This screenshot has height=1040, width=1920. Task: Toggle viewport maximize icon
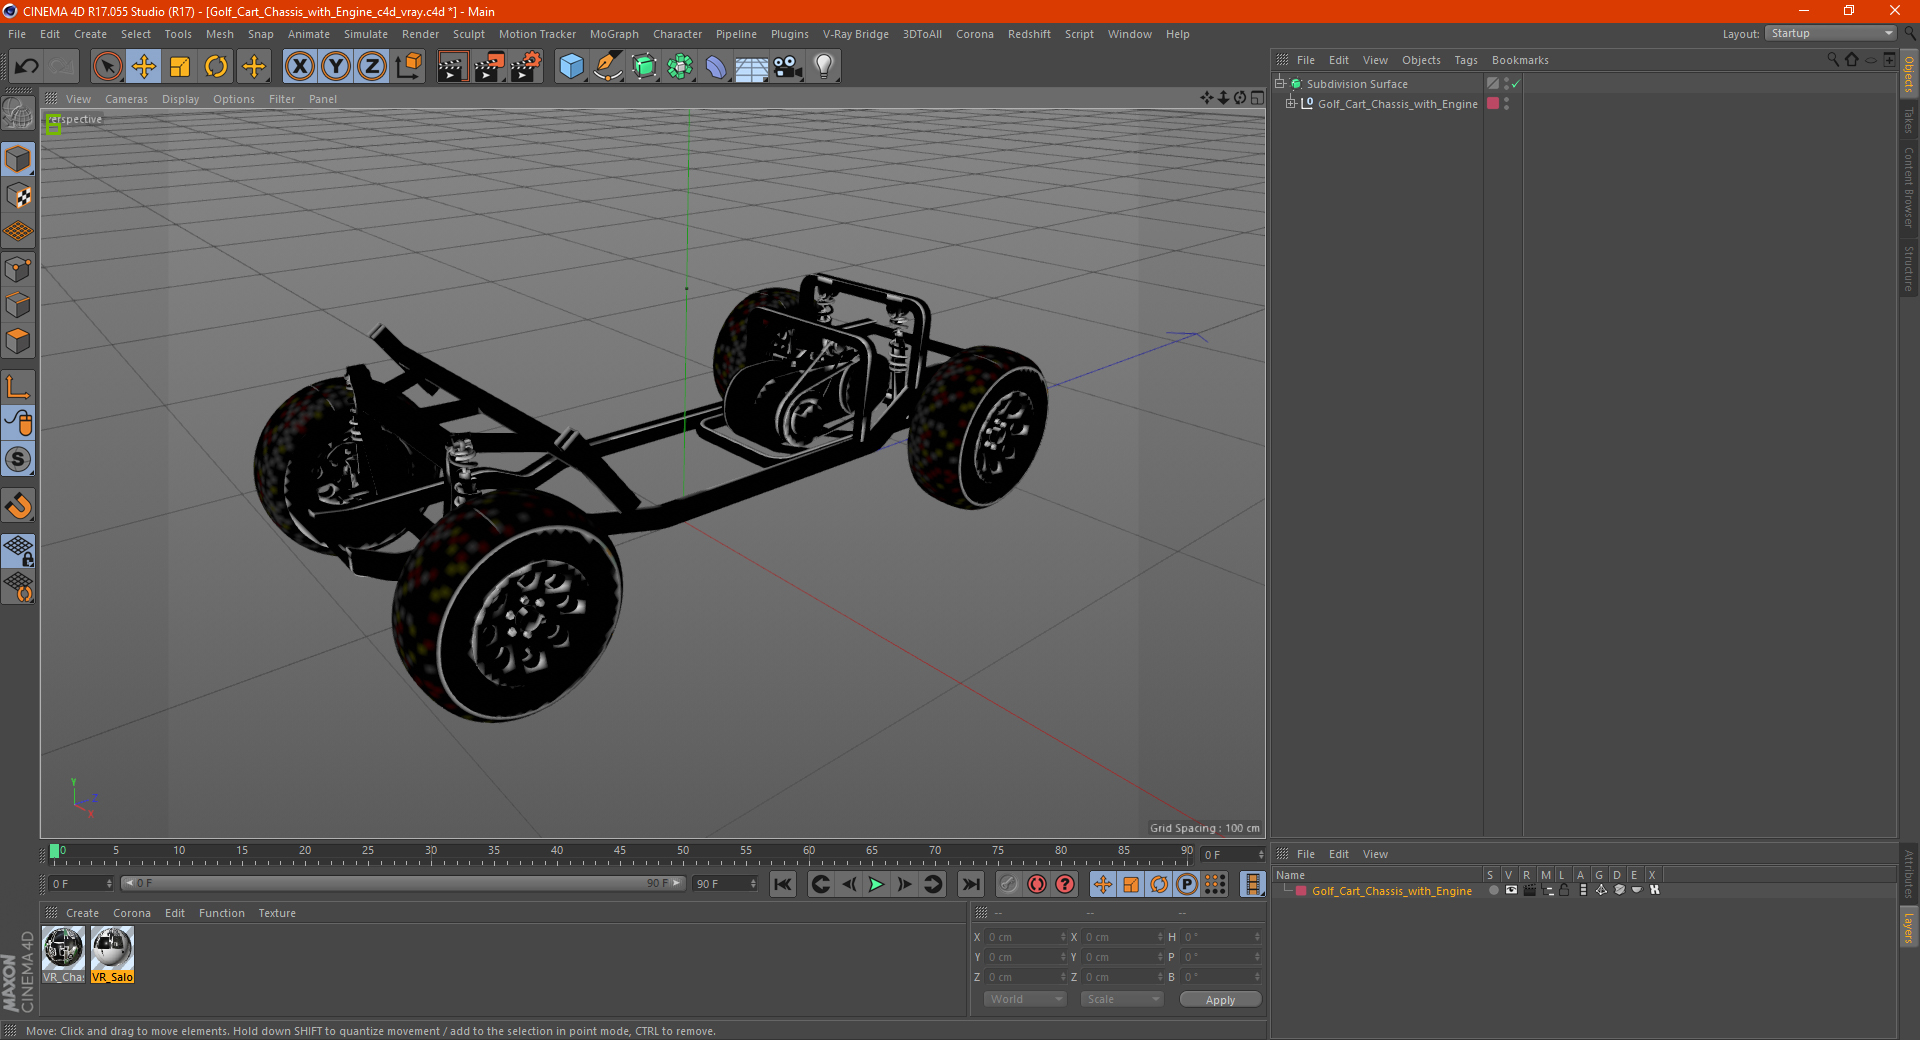[x=1258, y=98]
